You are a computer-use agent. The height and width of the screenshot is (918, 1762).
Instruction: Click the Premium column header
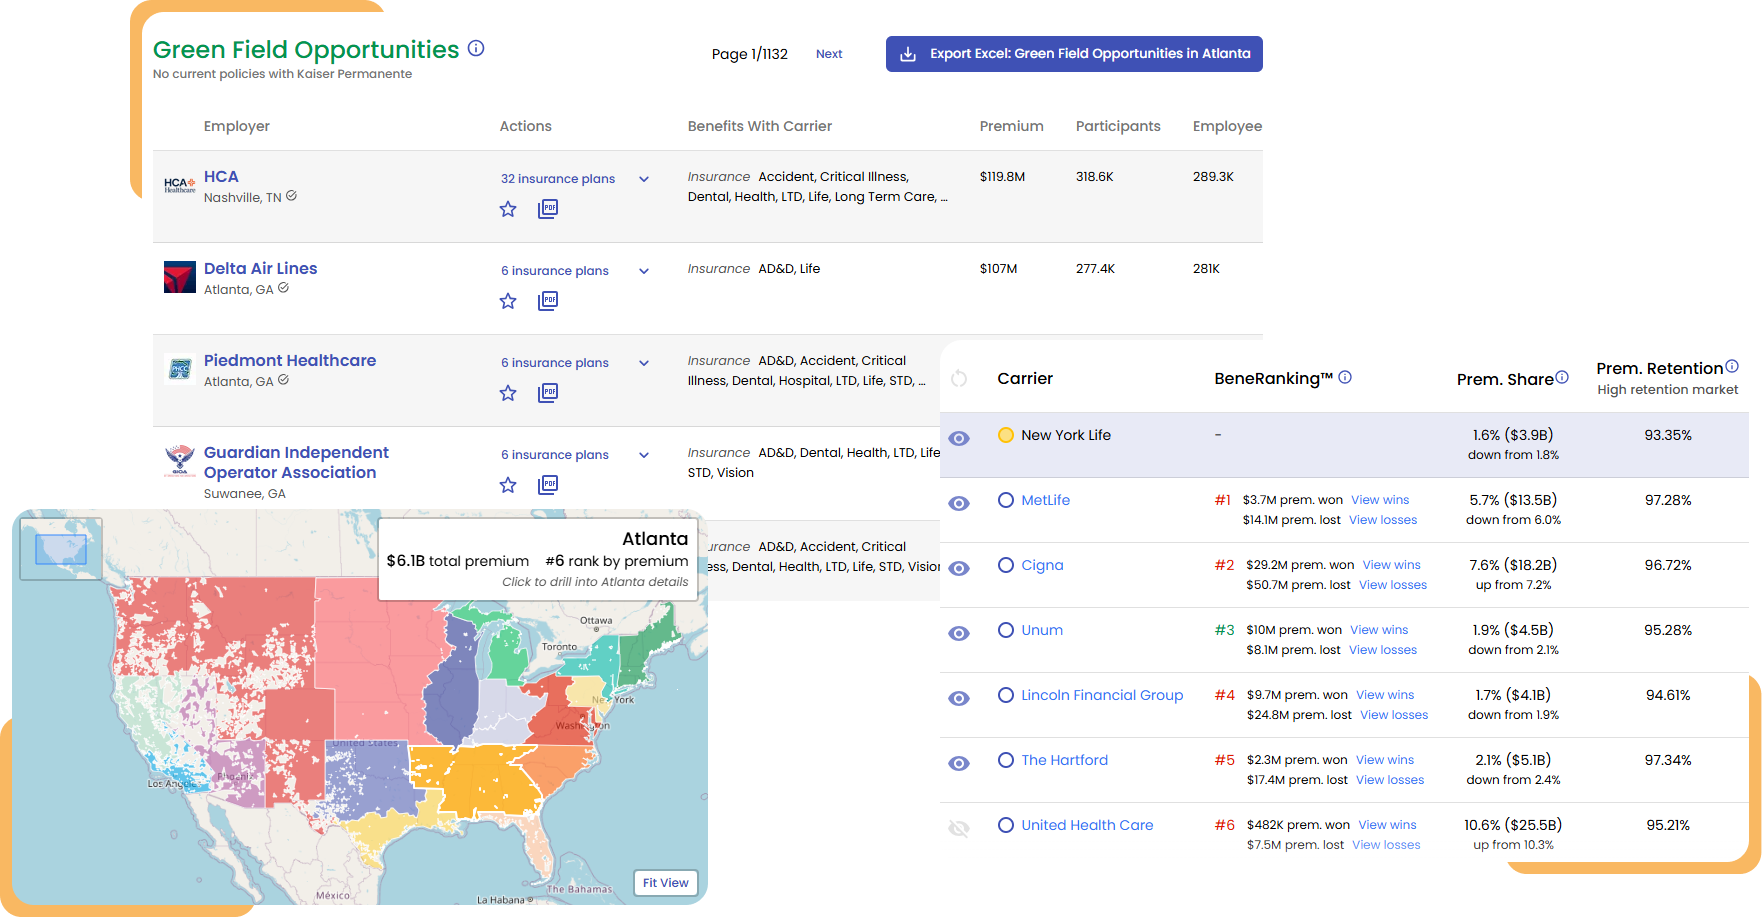click(1011, 126)
